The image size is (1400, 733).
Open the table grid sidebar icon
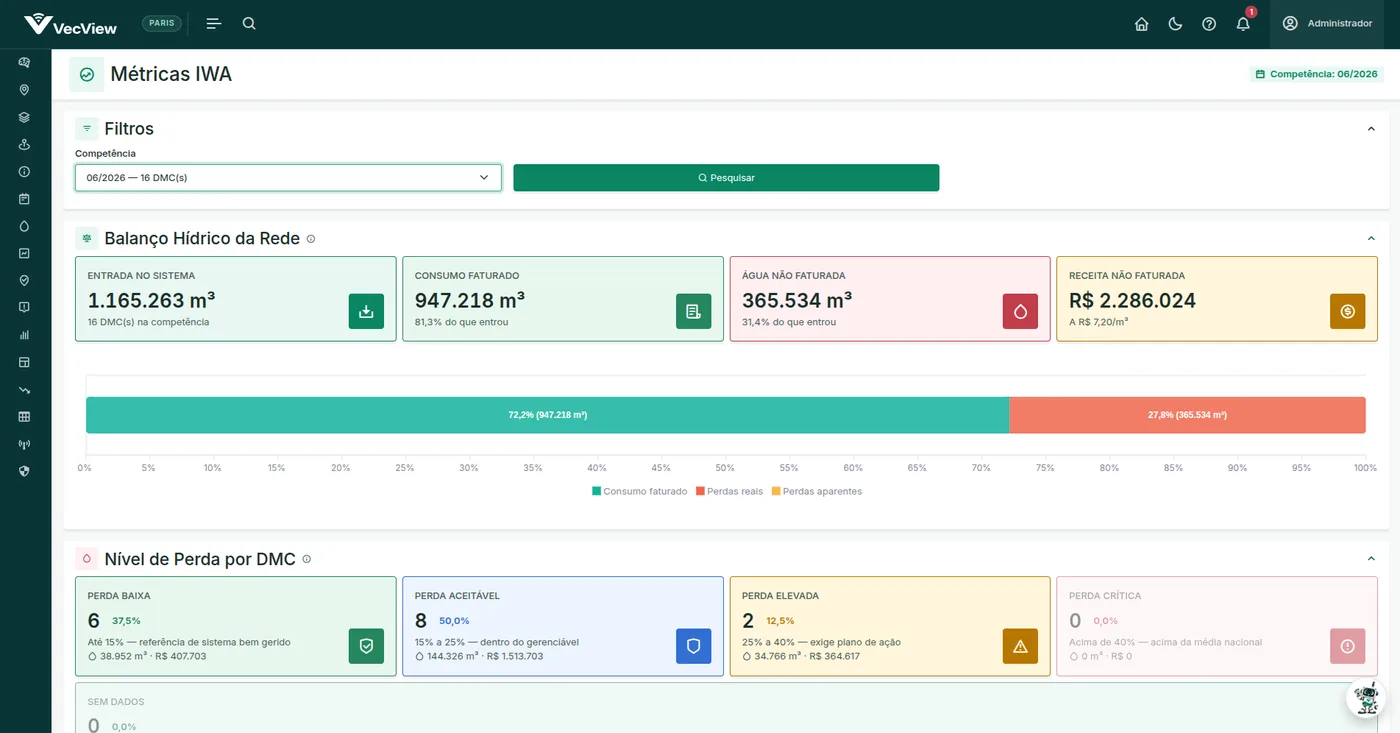(x=24, y=417)
